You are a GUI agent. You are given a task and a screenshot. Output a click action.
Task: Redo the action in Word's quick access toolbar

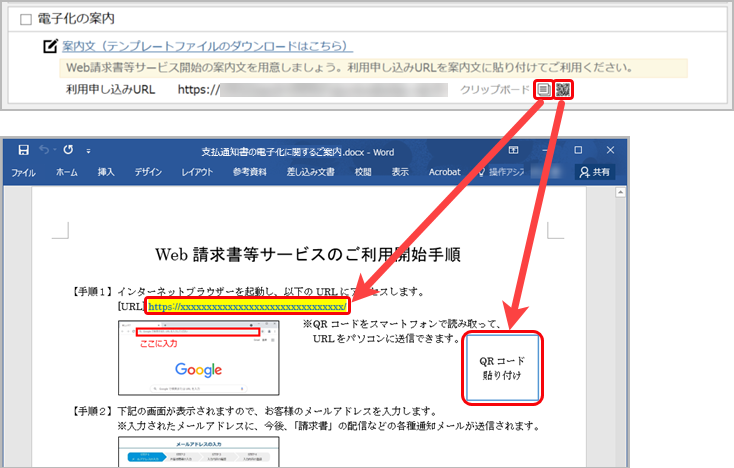(68, 150)
